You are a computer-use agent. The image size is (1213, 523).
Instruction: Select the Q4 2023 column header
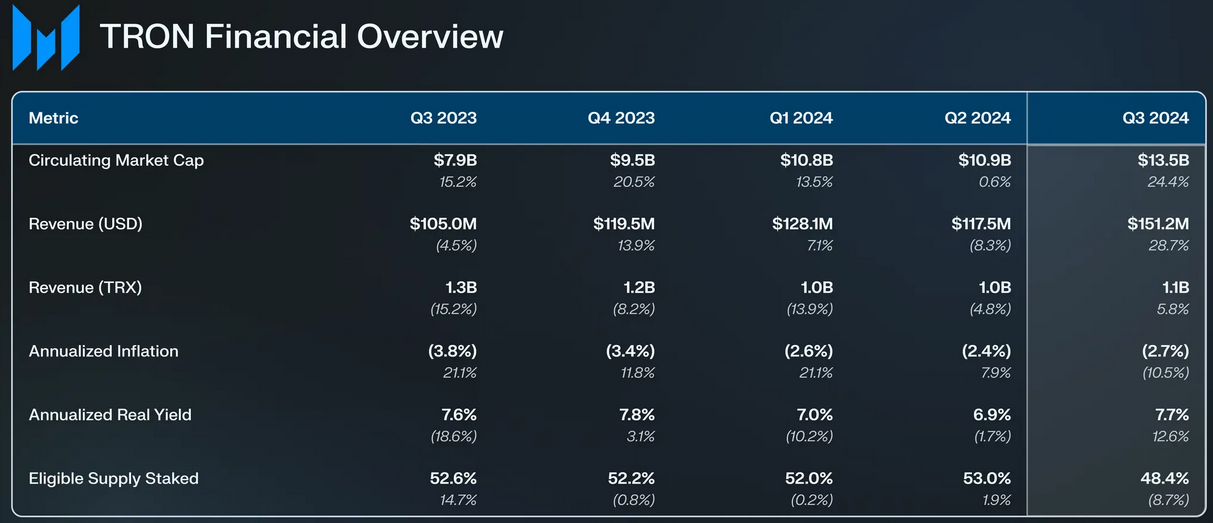pos(621,118)
